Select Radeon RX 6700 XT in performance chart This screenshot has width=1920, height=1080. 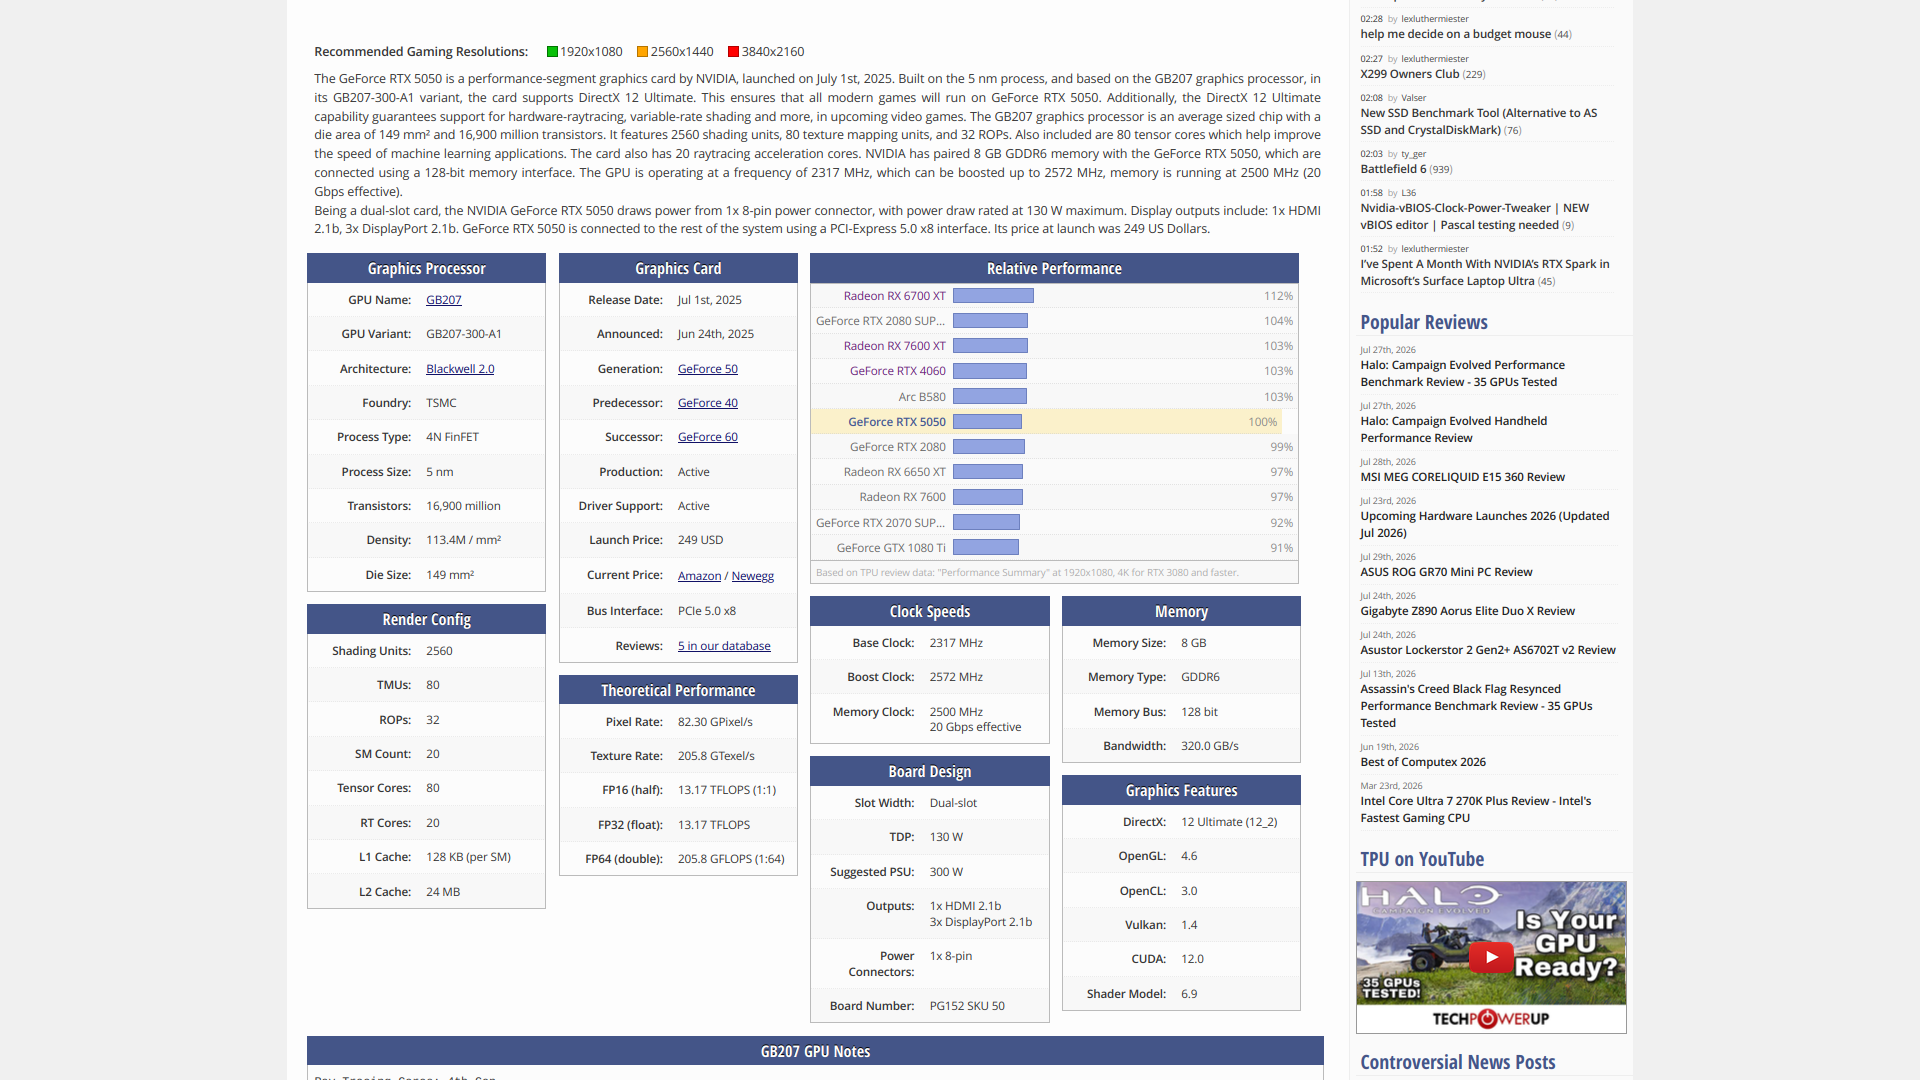click(x=894, y=296)
